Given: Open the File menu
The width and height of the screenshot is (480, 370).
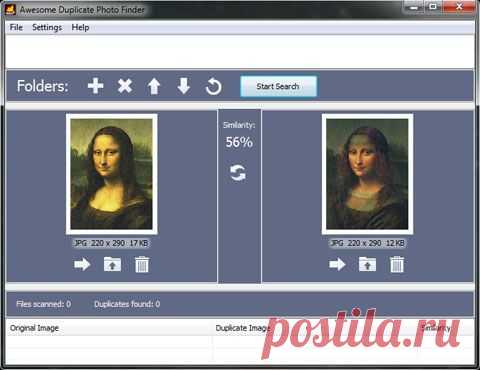Looking at the screenshot, I should click(x=16, y=27).
